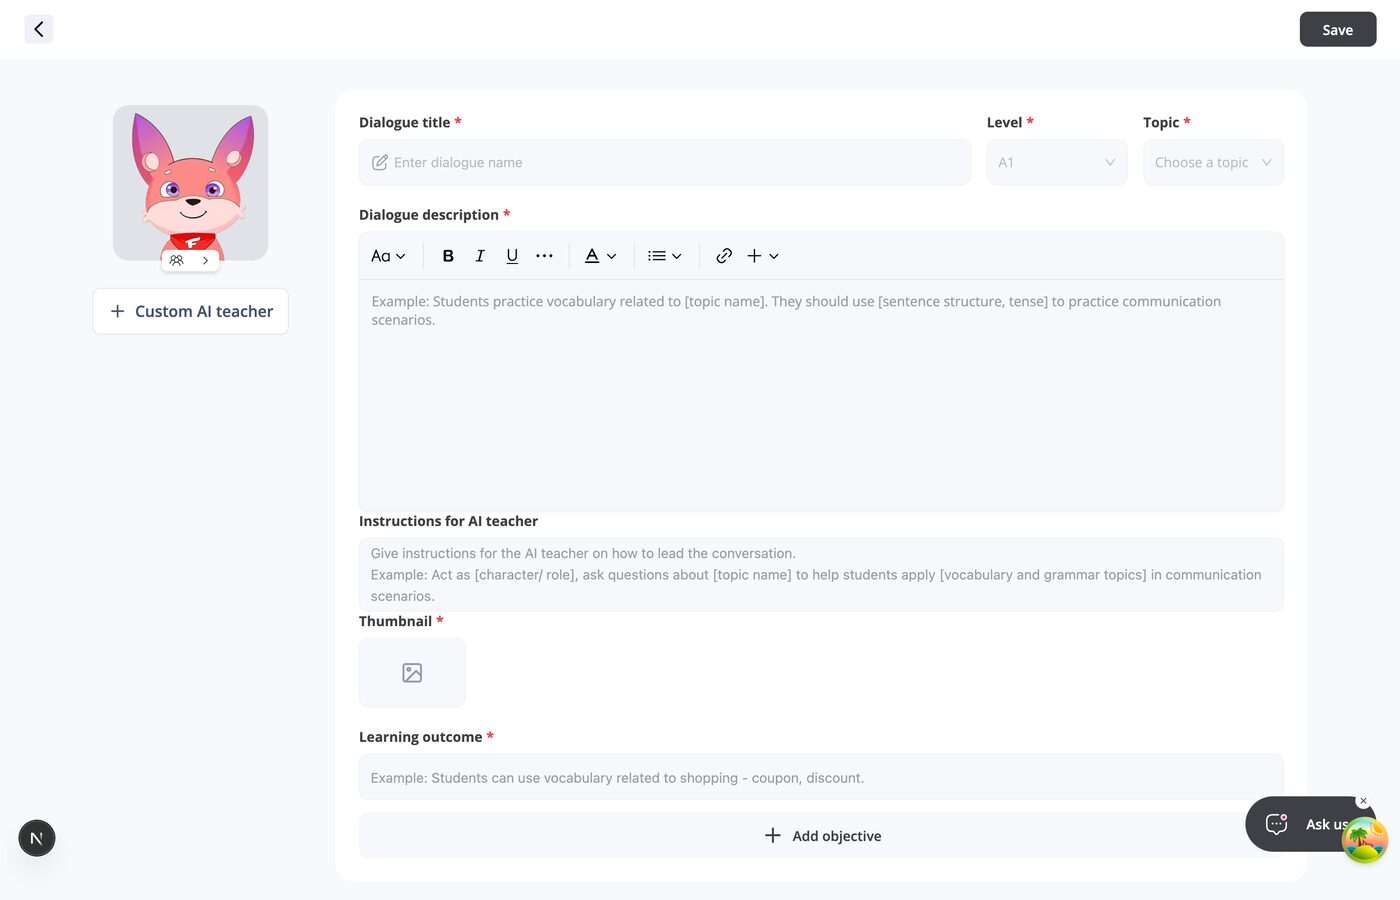The height and width of the screenshot is (900, 1400).
Task: Open the Level dropdown showing A1
Action: tap(1057, 162)
